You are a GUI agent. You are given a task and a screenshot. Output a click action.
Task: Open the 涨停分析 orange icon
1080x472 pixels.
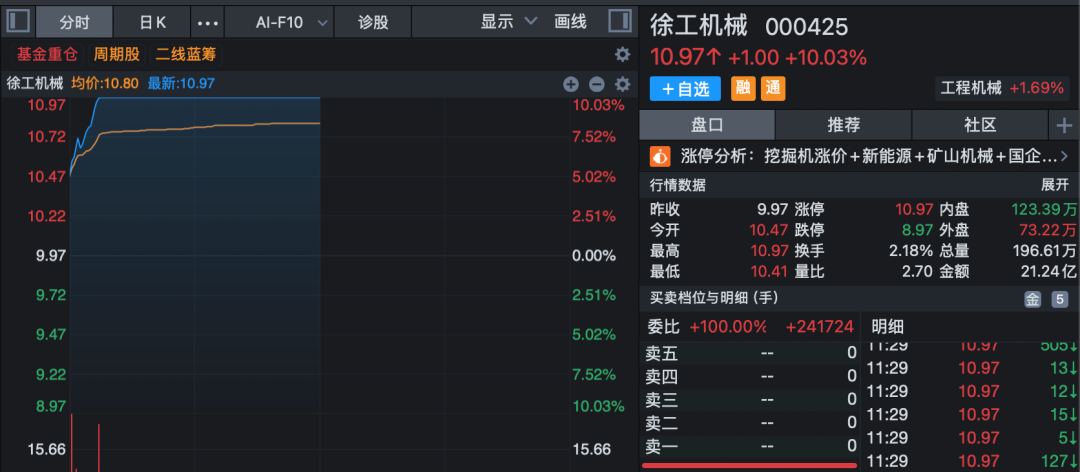click(x=660, y=156)
